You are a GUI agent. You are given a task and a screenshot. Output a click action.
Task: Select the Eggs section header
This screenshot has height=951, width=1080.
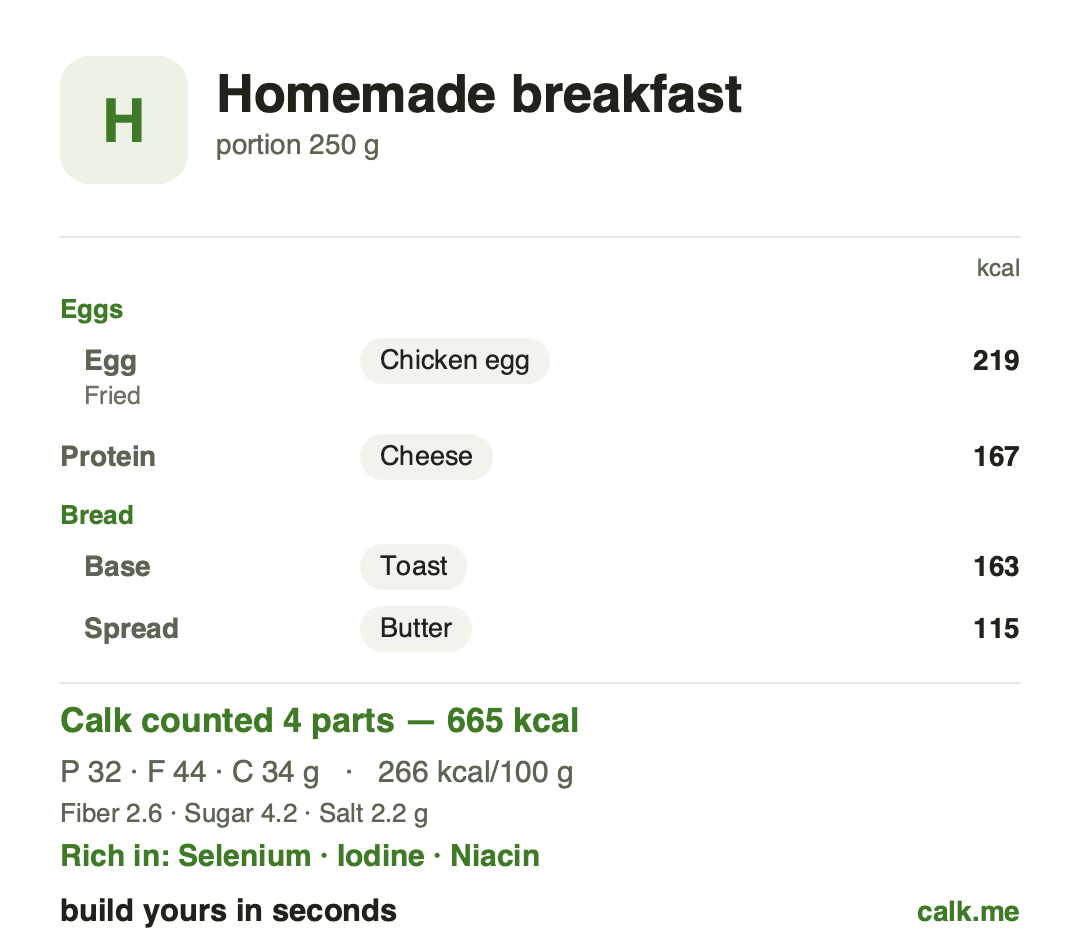coord(92,310)
